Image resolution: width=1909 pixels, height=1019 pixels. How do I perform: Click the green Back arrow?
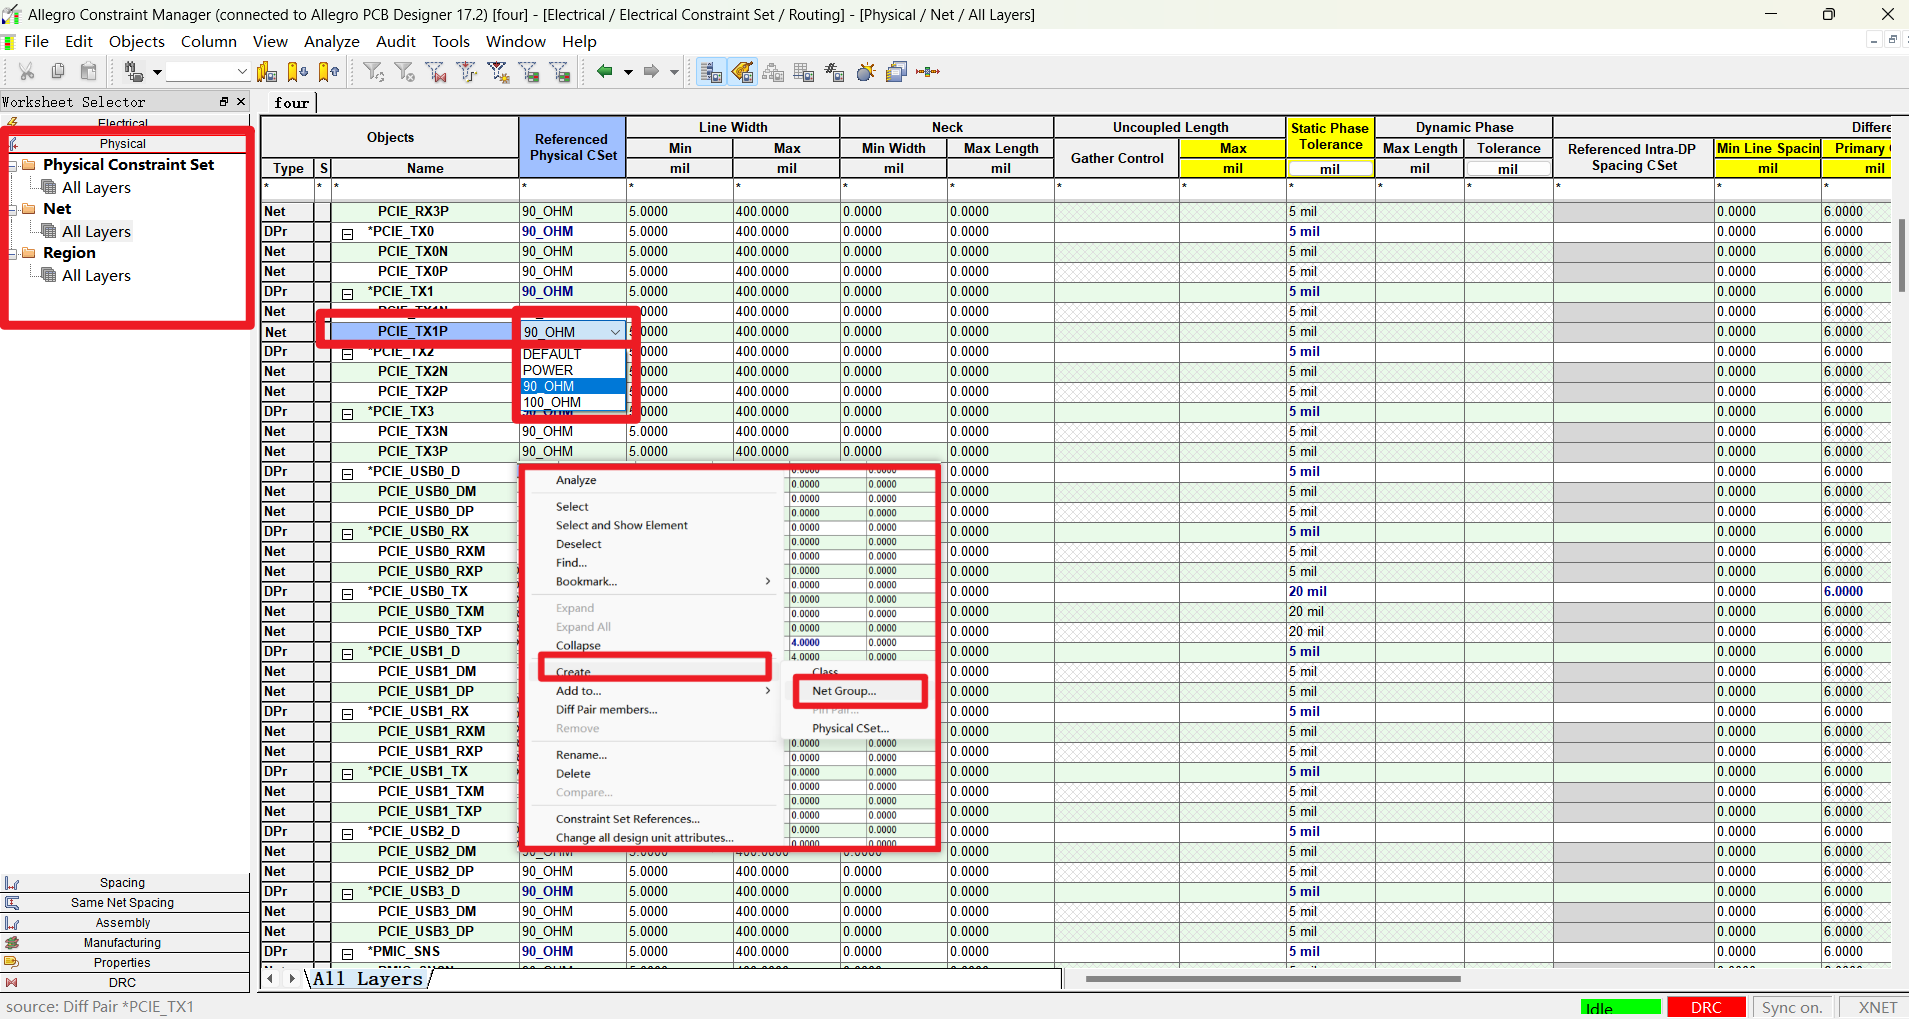click(605, 71)
